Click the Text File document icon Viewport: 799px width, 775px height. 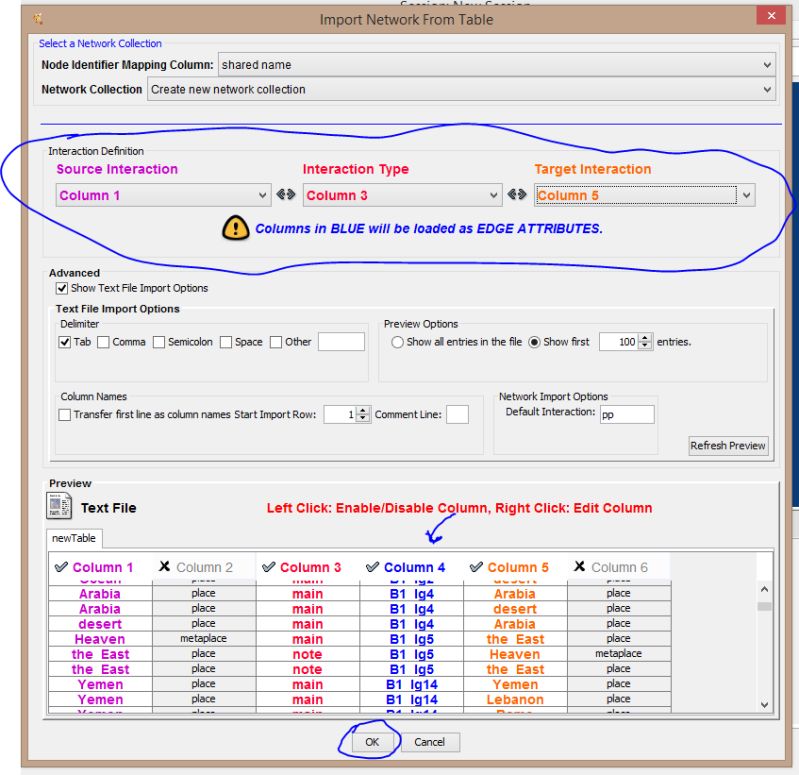click(x=59, y=506)
